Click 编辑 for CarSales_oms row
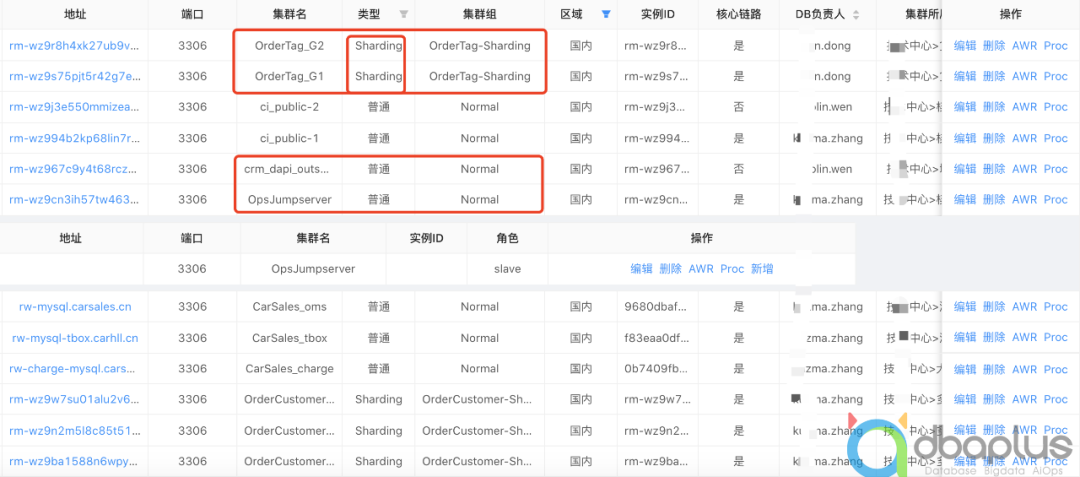Screen dimensions: 1080x477 965,306
